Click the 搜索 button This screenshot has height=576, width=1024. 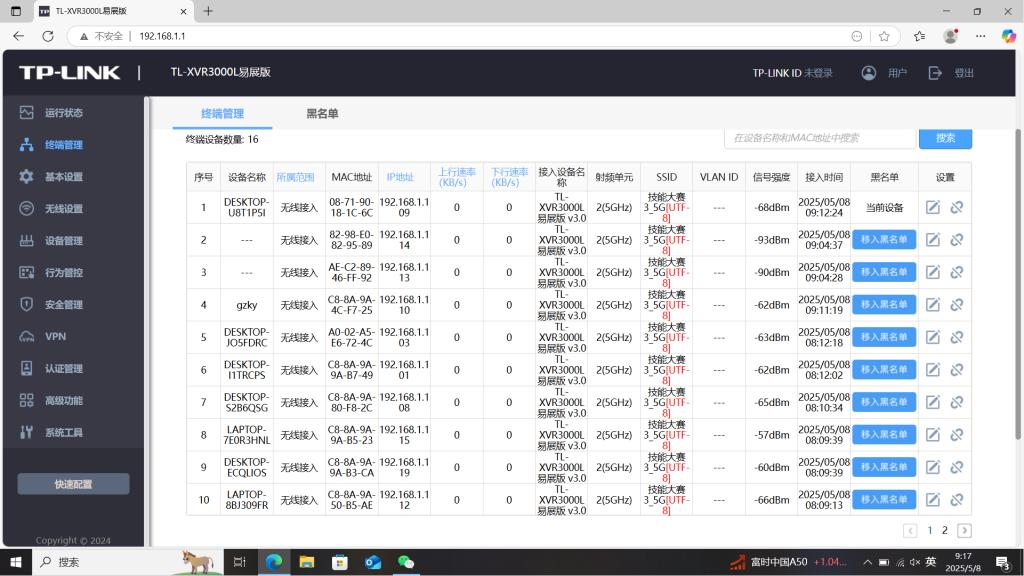tap(945, 138)
